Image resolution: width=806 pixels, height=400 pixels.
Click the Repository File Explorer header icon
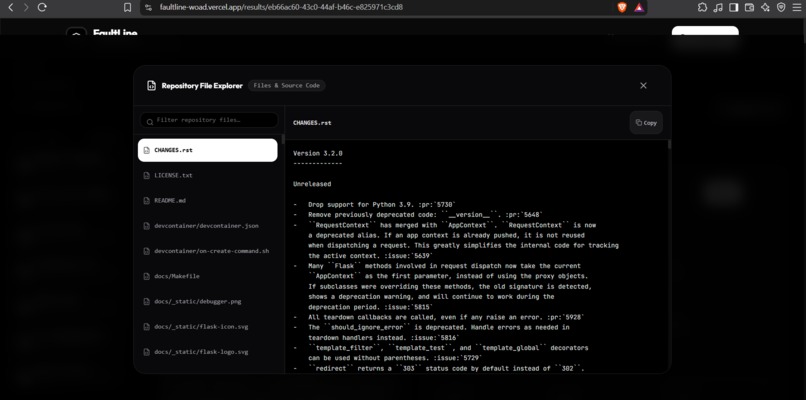151,86
